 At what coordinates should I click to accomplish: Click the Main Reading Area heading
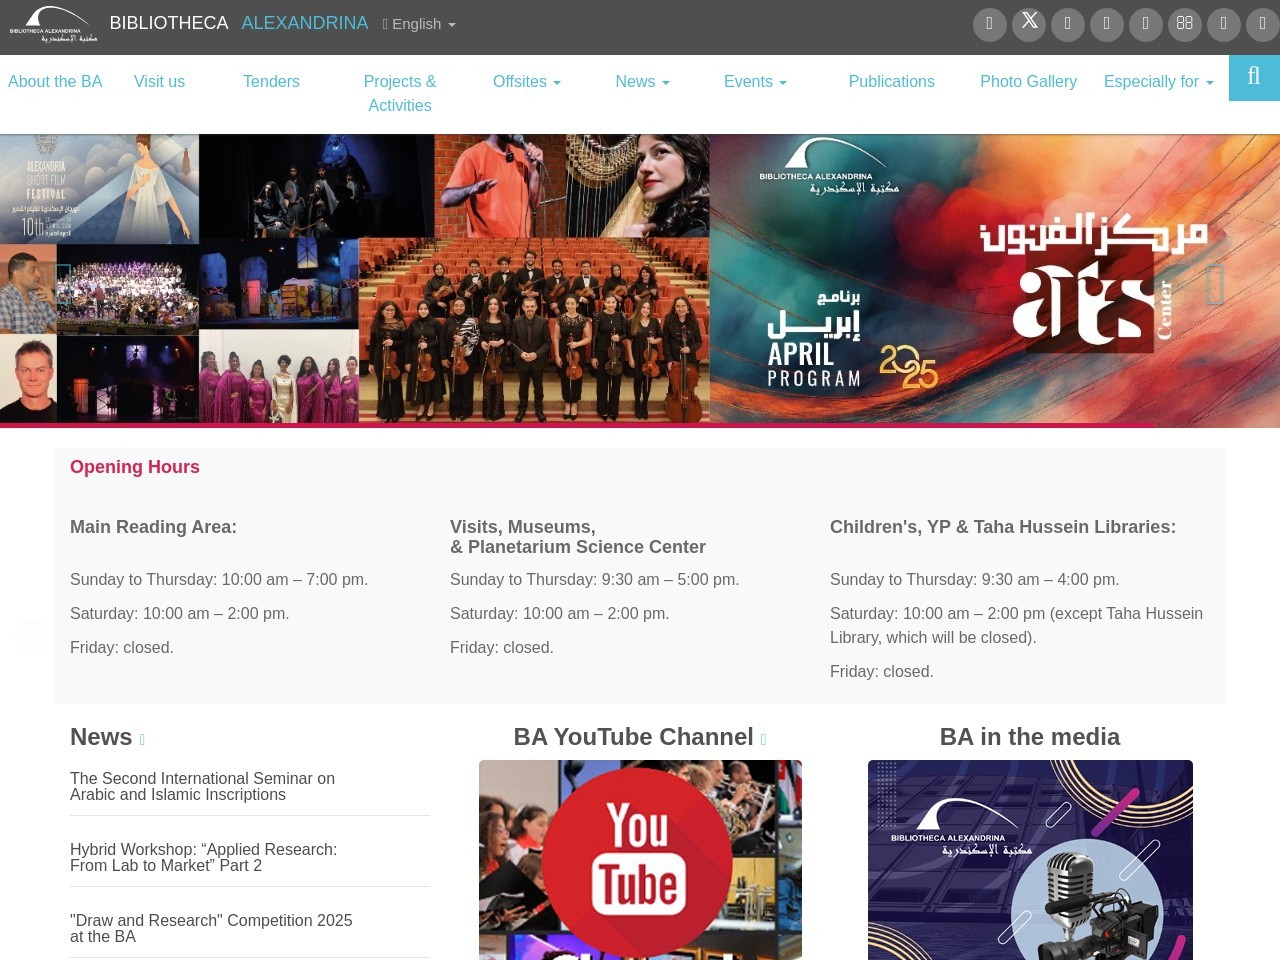click(x=153, y=527)
